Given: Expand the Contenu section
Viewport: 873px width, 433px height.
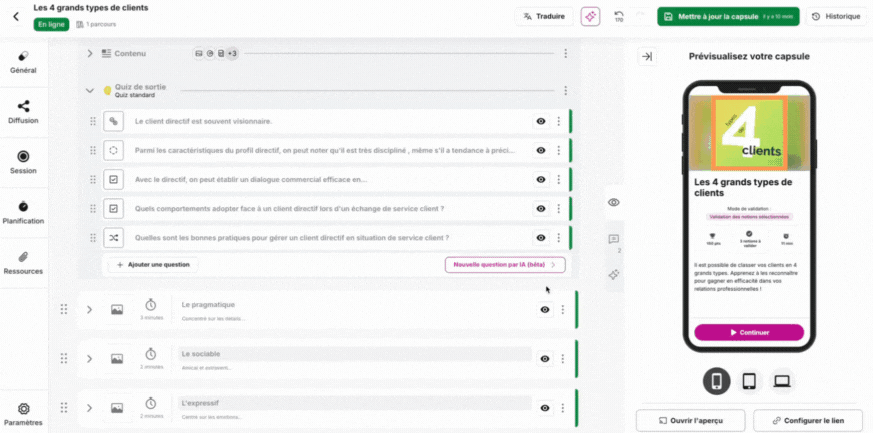Looking at the screenshot, I should (x=90, y=53).
